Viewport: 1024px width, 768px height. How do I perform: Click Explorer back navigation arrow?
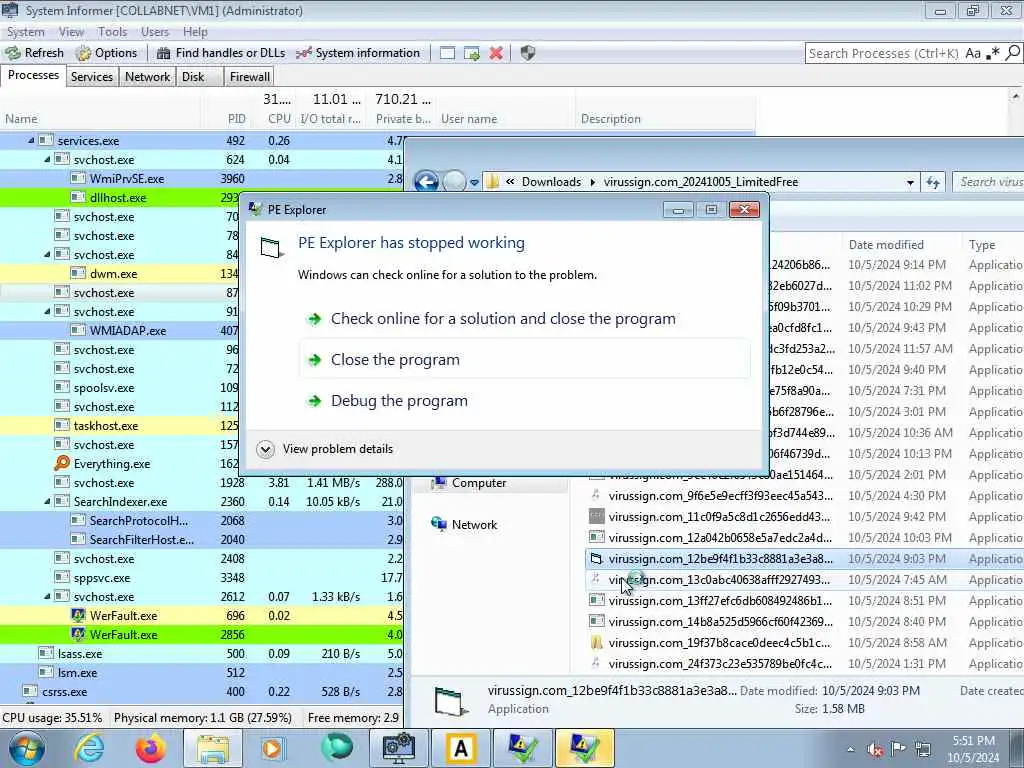[x=426, y=182]
